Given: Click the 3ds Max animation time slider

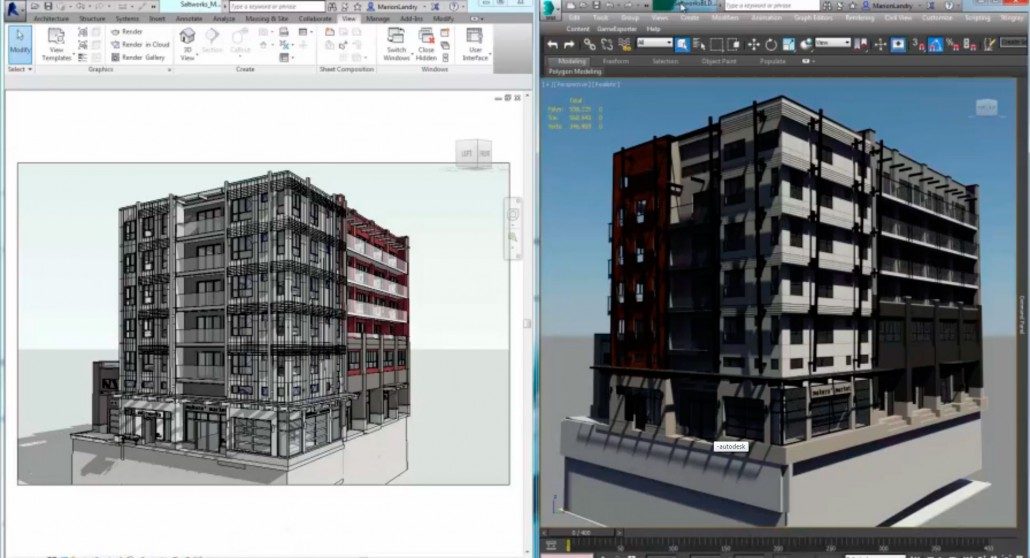Looking at the screenshot, I should coord(578,532).
